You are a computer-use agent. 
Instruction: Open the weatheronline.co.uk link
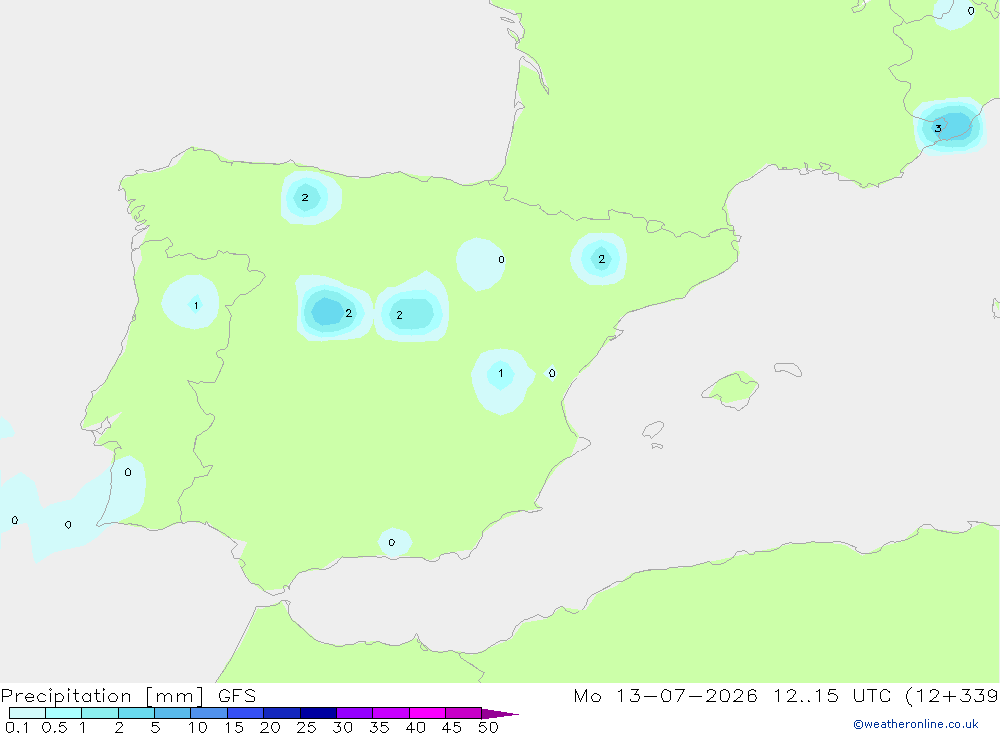point(916,724)
